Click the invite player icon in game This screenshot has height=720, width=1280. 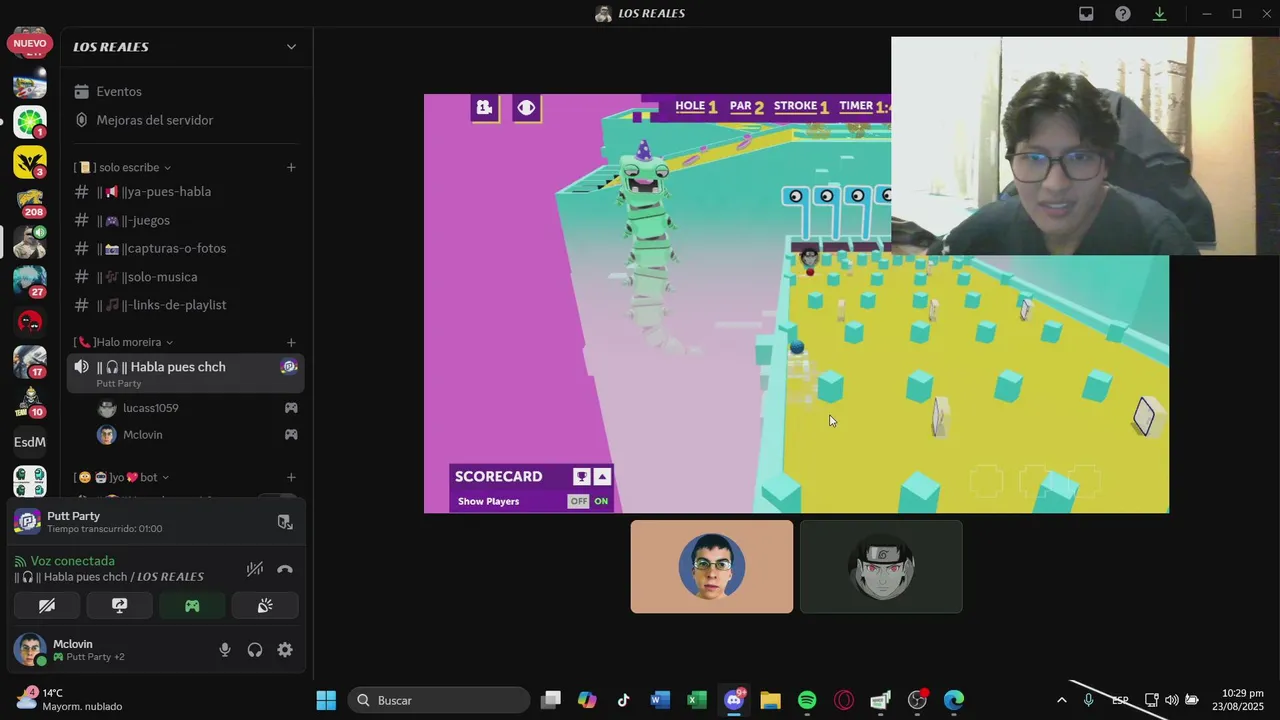tap(485, 108)
